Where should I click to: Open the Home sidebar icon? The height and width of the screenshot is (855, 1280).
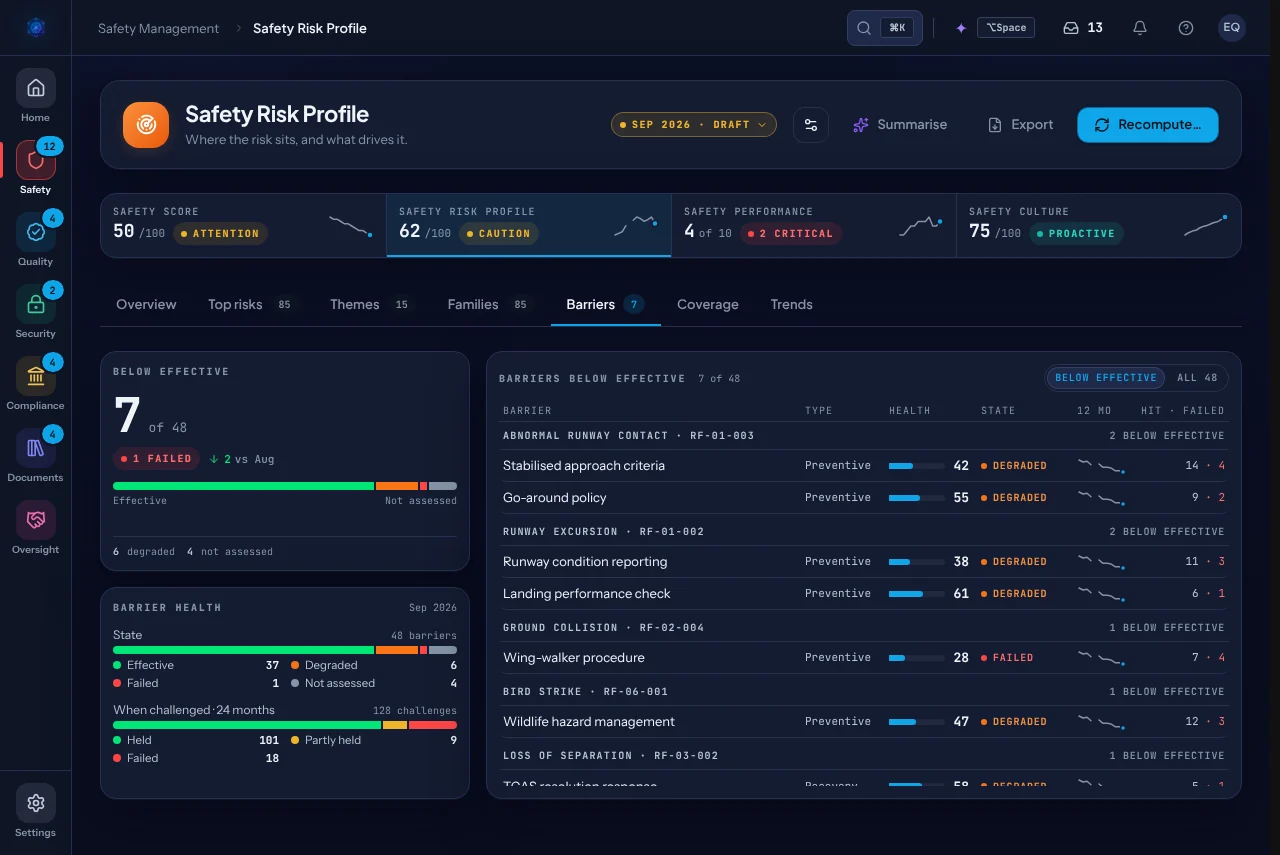35,88
